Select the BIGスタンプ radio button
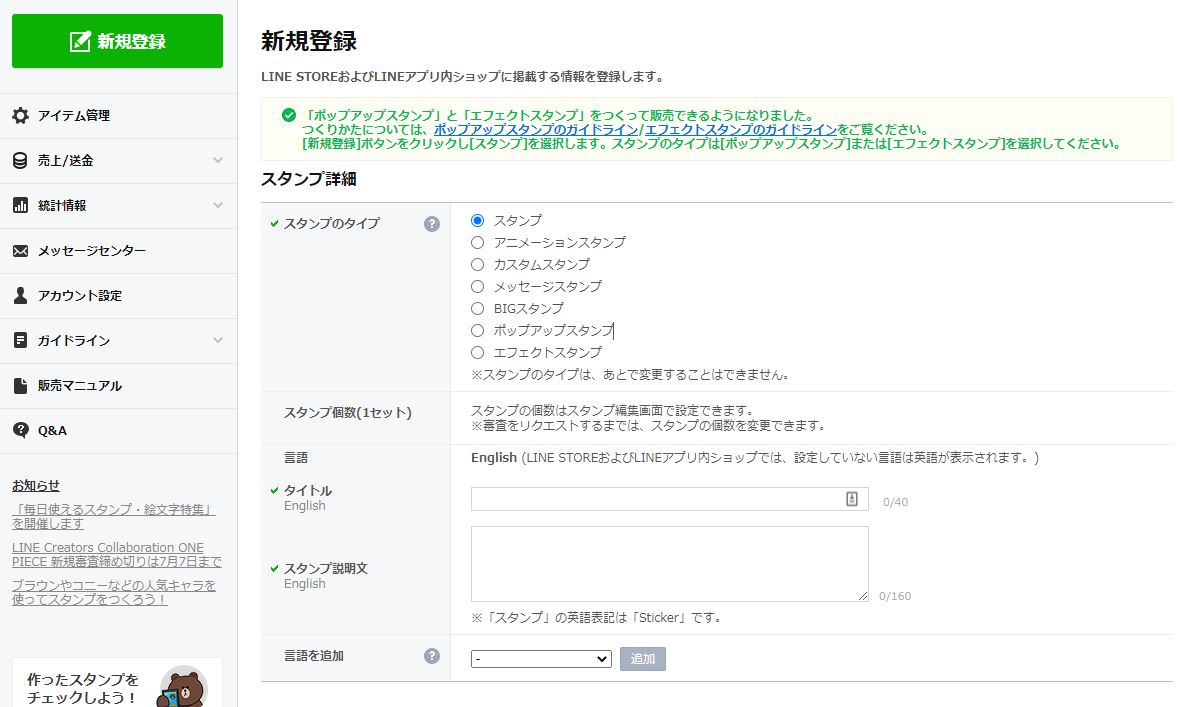Image resolution: width=1194 pixels, height=707 pixels. point(477,309)
